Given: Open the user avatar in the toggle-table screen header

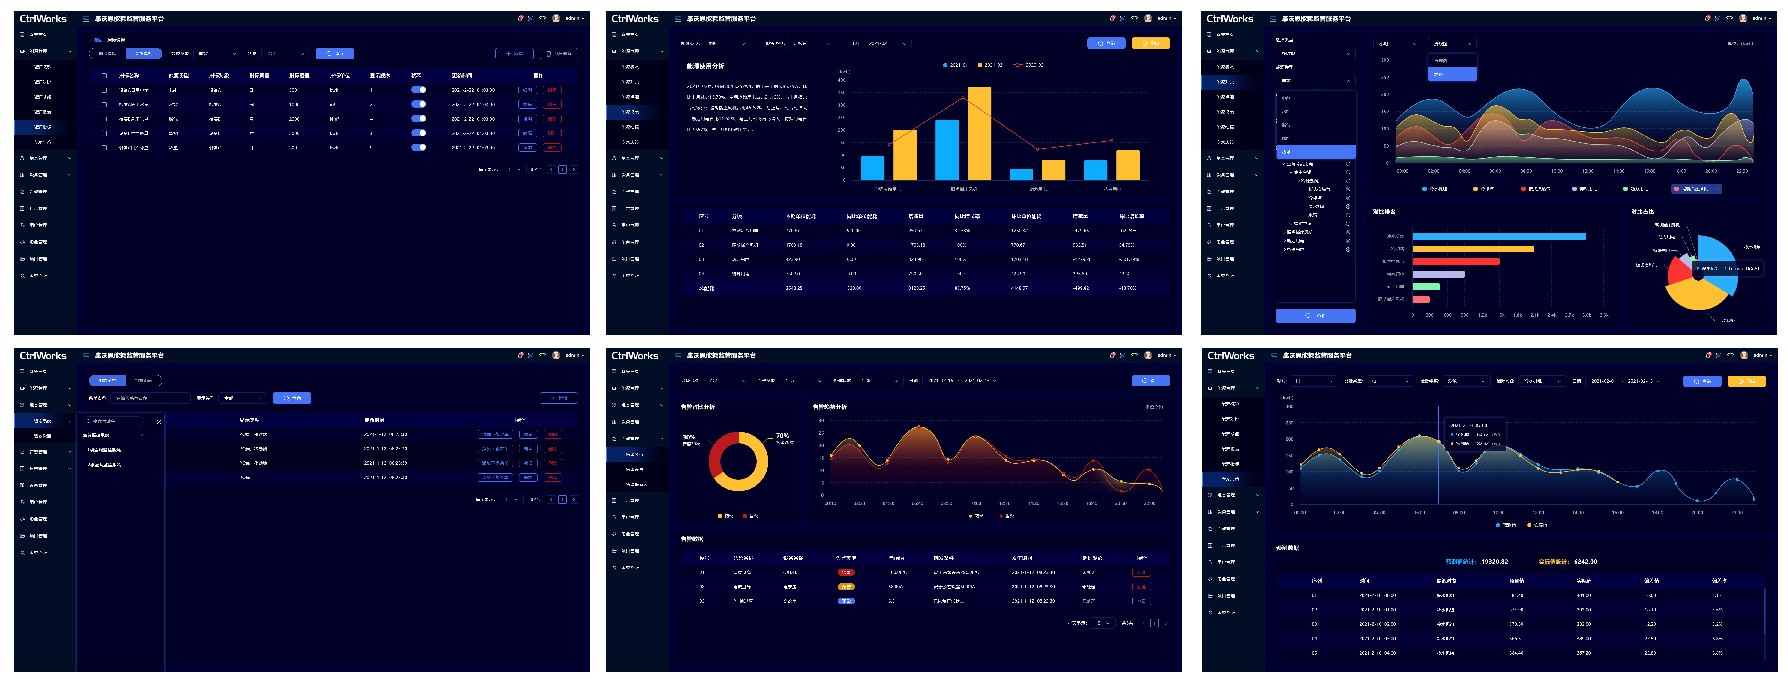Looking at the screenshot, I should click(556, 18).
